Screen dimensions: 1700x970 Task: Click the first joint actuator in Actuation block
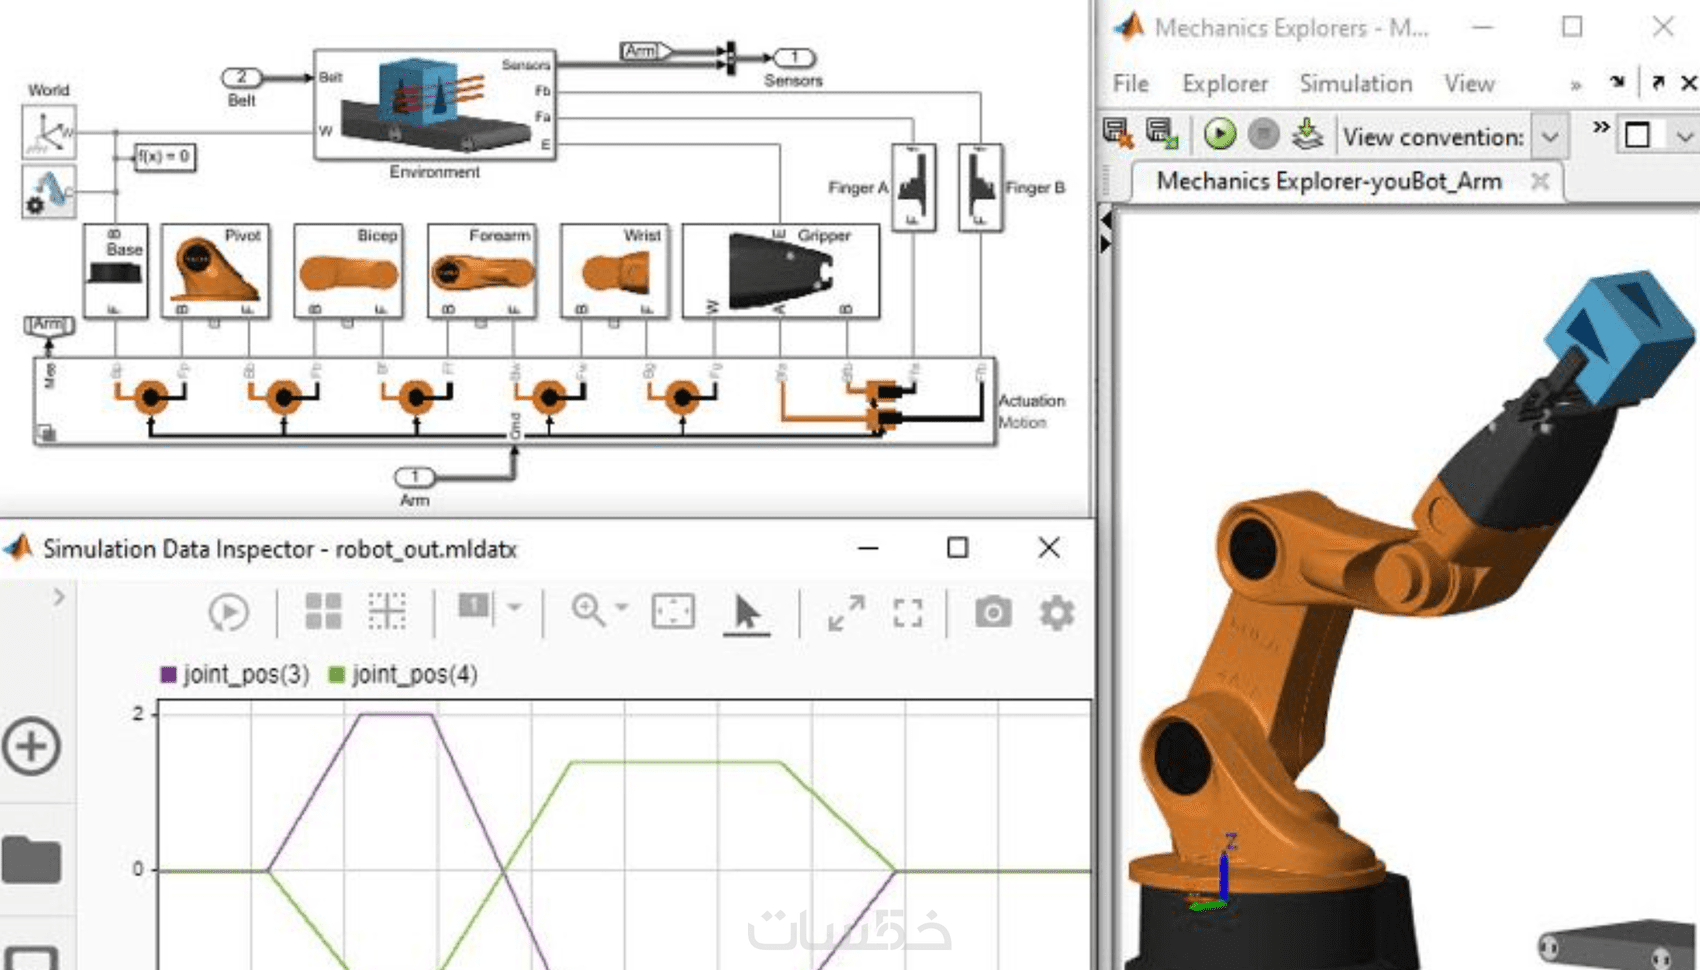[150, 397]
